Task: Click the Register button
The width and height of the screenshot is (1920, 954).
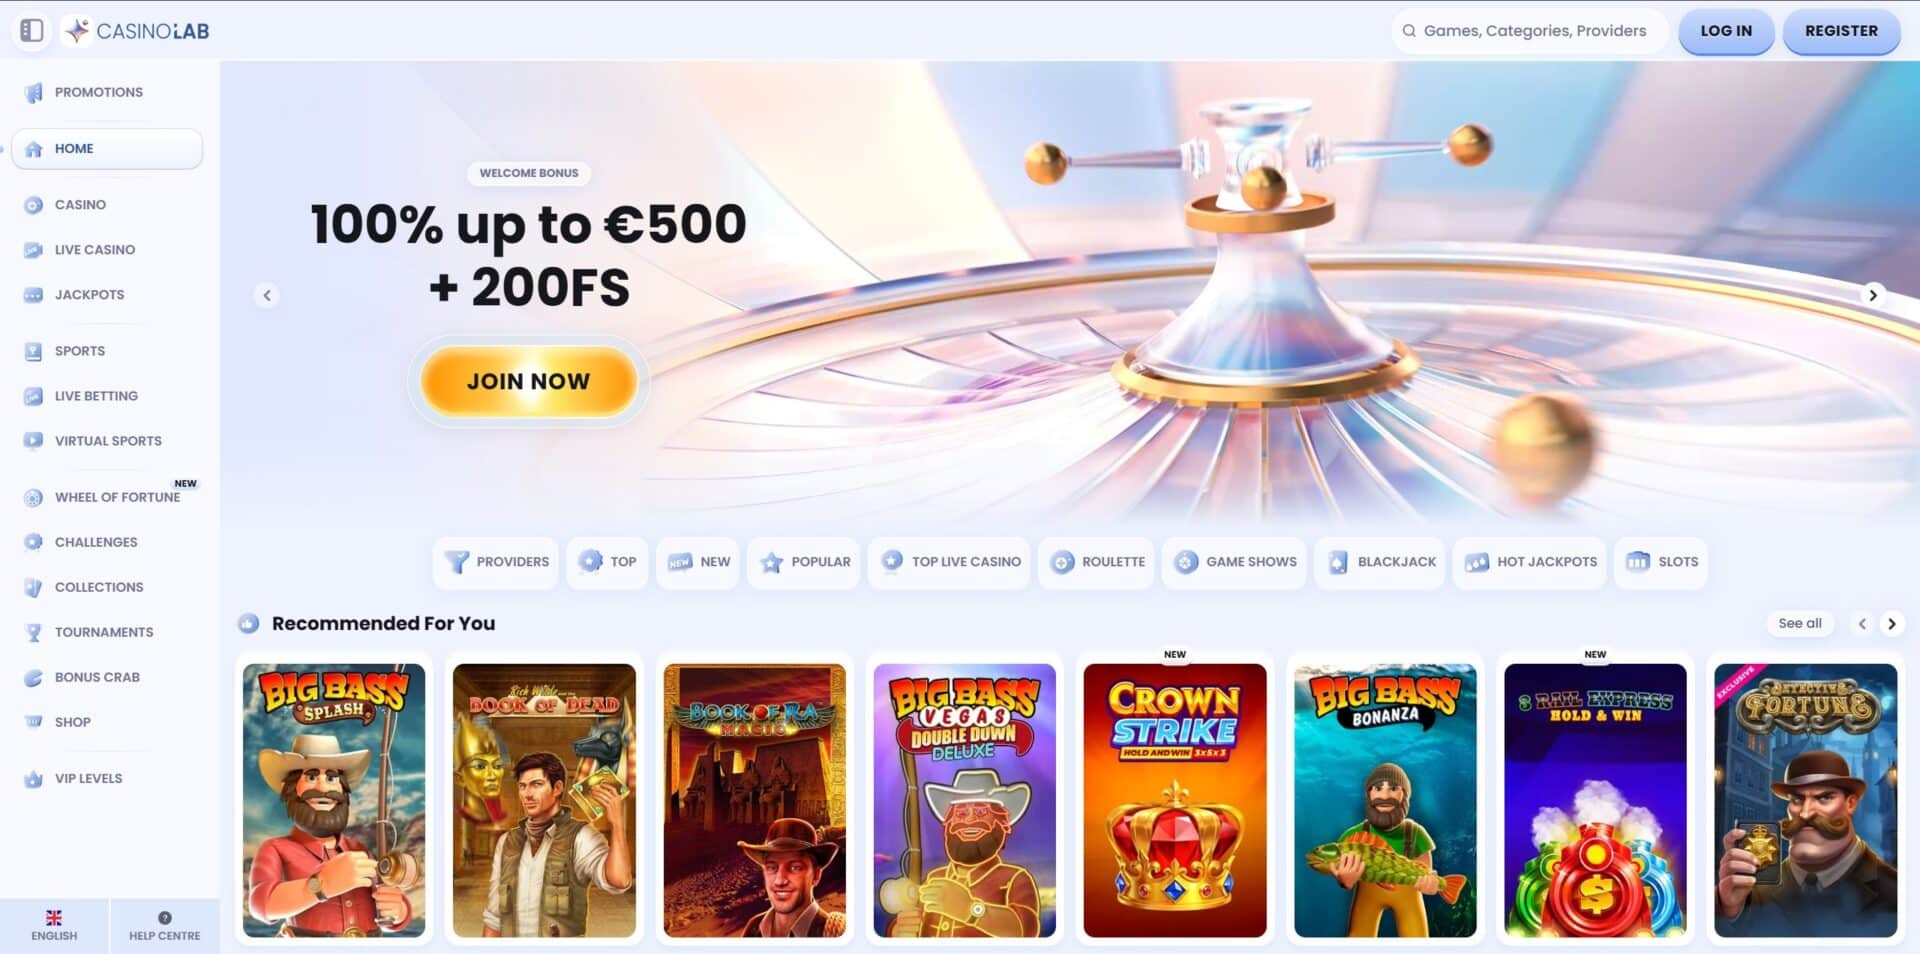Action: coord(1841,31)
